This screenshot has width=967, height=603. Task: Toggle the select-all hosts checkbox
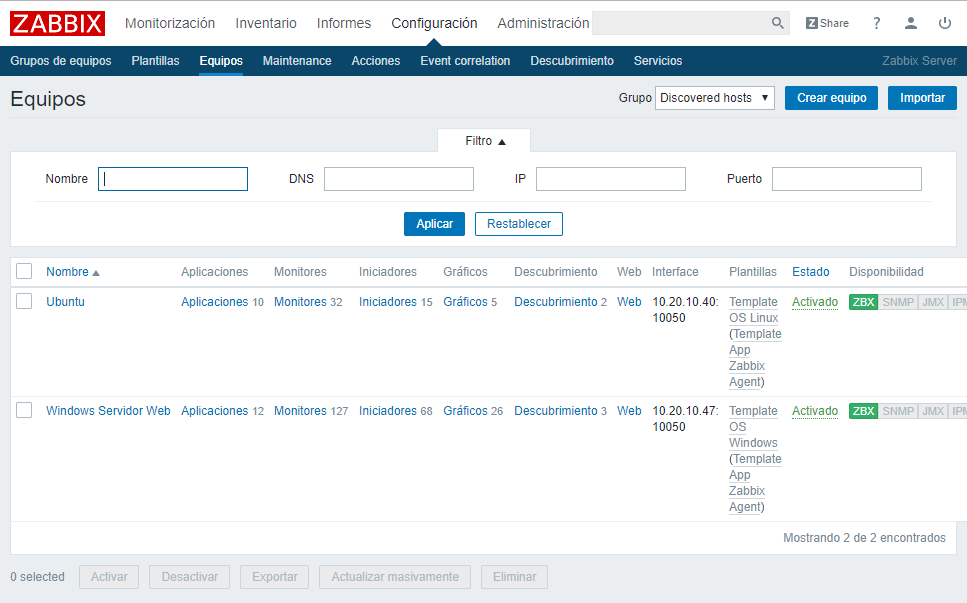tap(24, 271)
